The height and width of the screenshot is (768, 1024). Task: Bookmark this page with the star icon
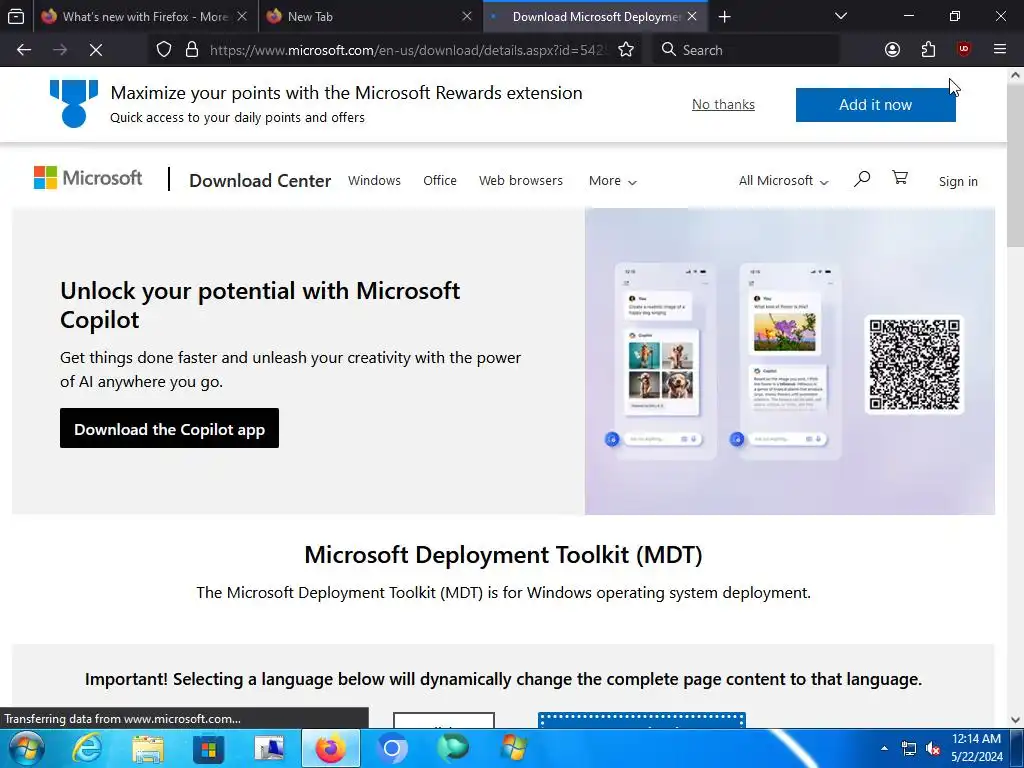click(626, 50)
